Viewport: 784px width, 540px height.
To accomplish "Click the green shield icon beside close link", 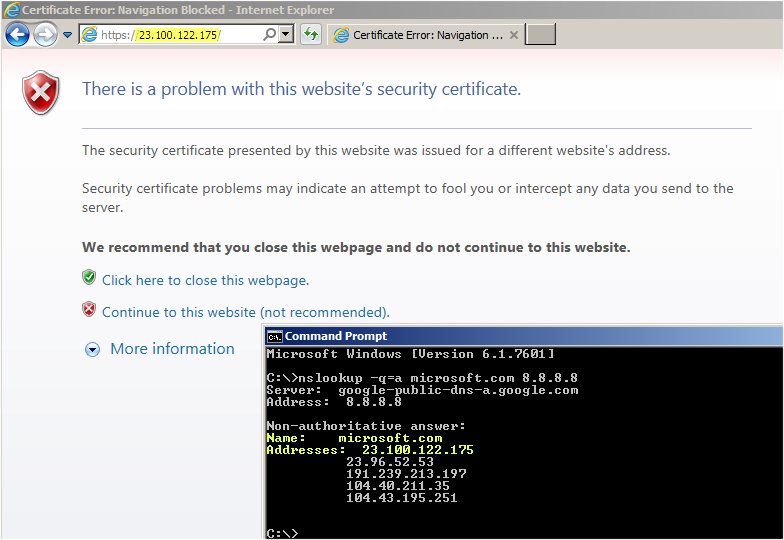I will point(89,277).
